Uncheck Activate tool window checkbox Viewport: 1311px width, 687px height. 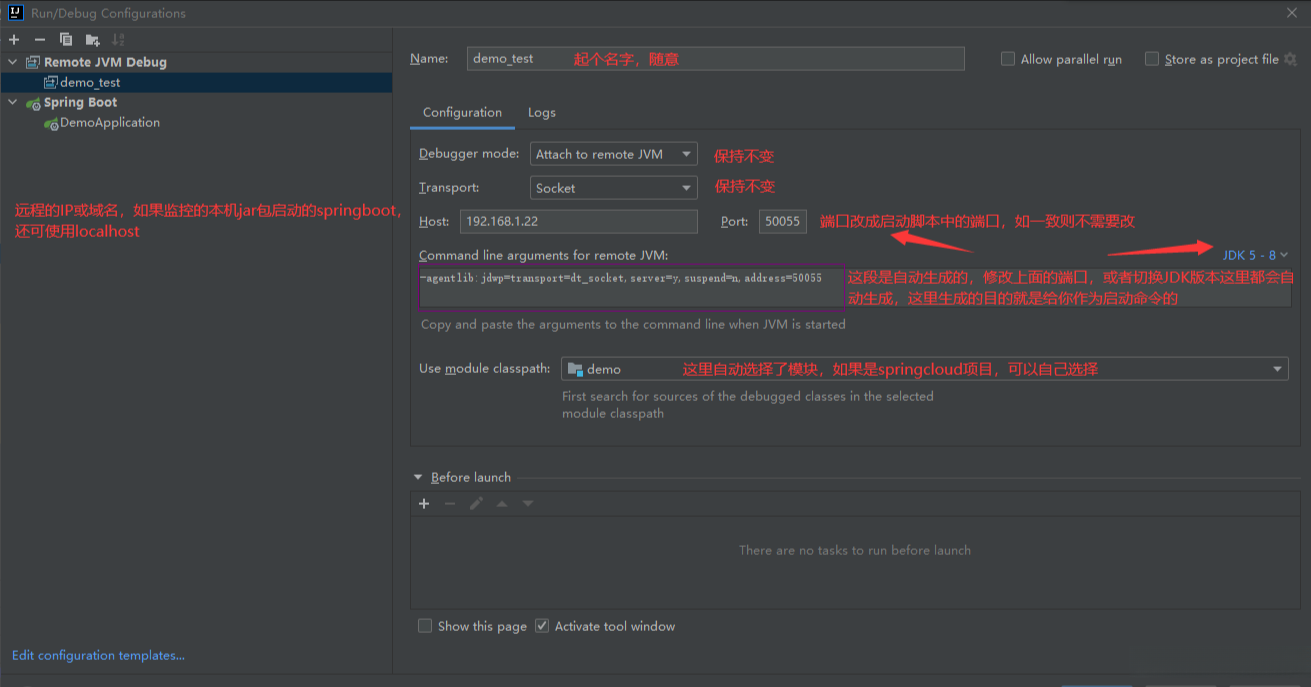542,626
